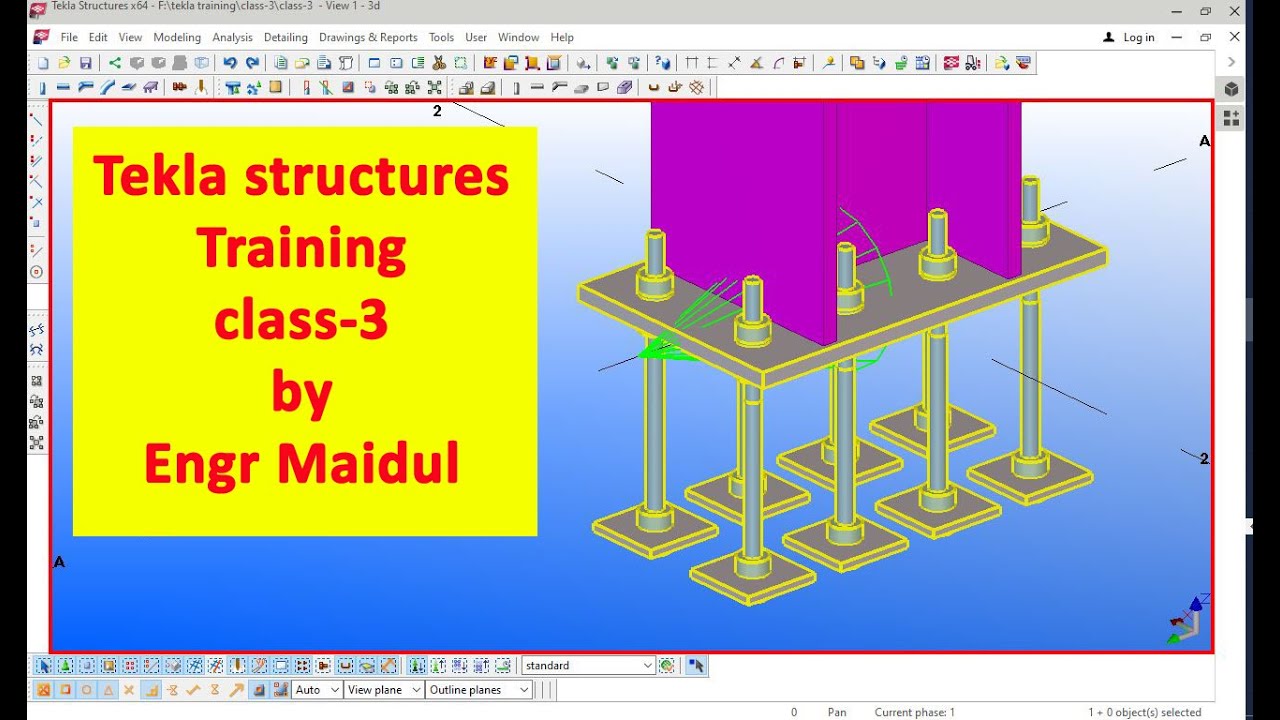Open the Analysis menu
The image size is (1280, 720).
pos(232,37)
